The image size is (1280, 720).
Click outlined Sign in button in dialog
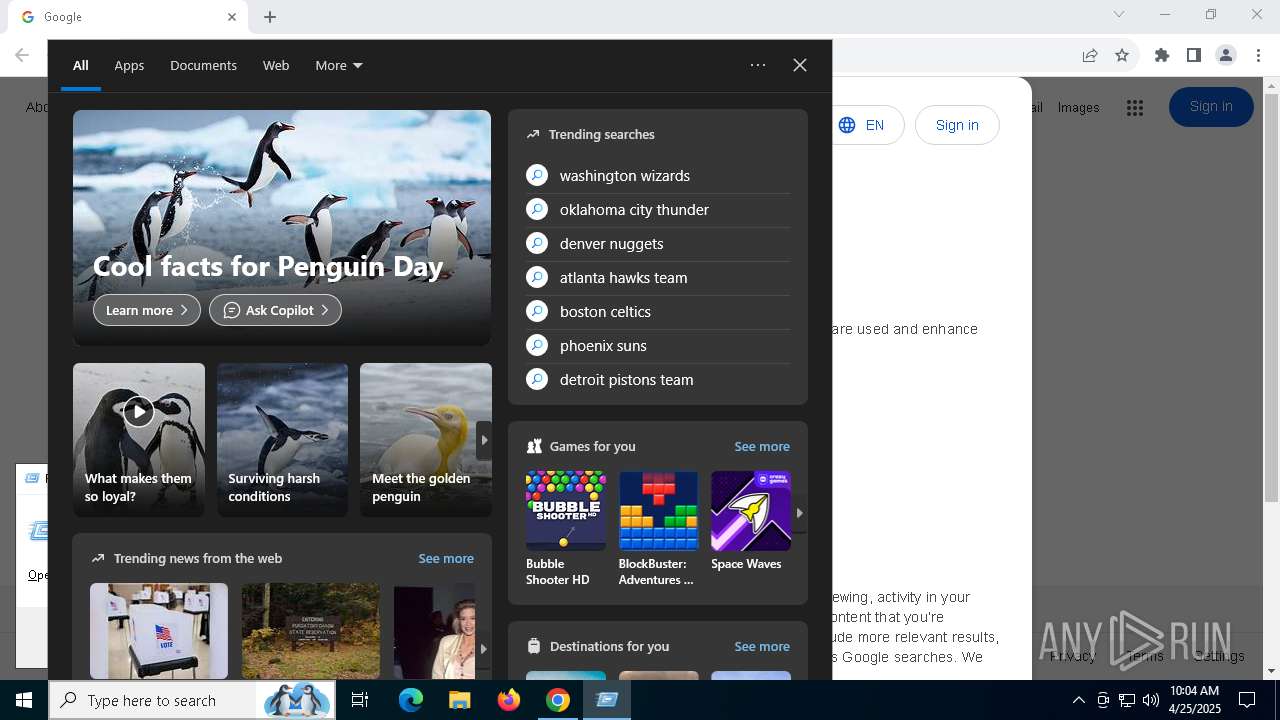click(957, 125)
